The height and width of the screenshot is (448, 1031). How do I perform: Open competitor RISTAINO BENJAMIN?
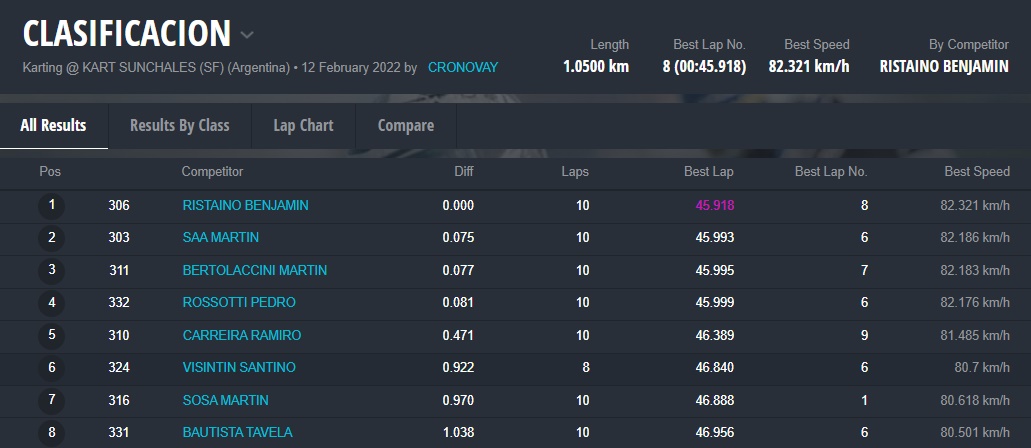click(245, 205)
